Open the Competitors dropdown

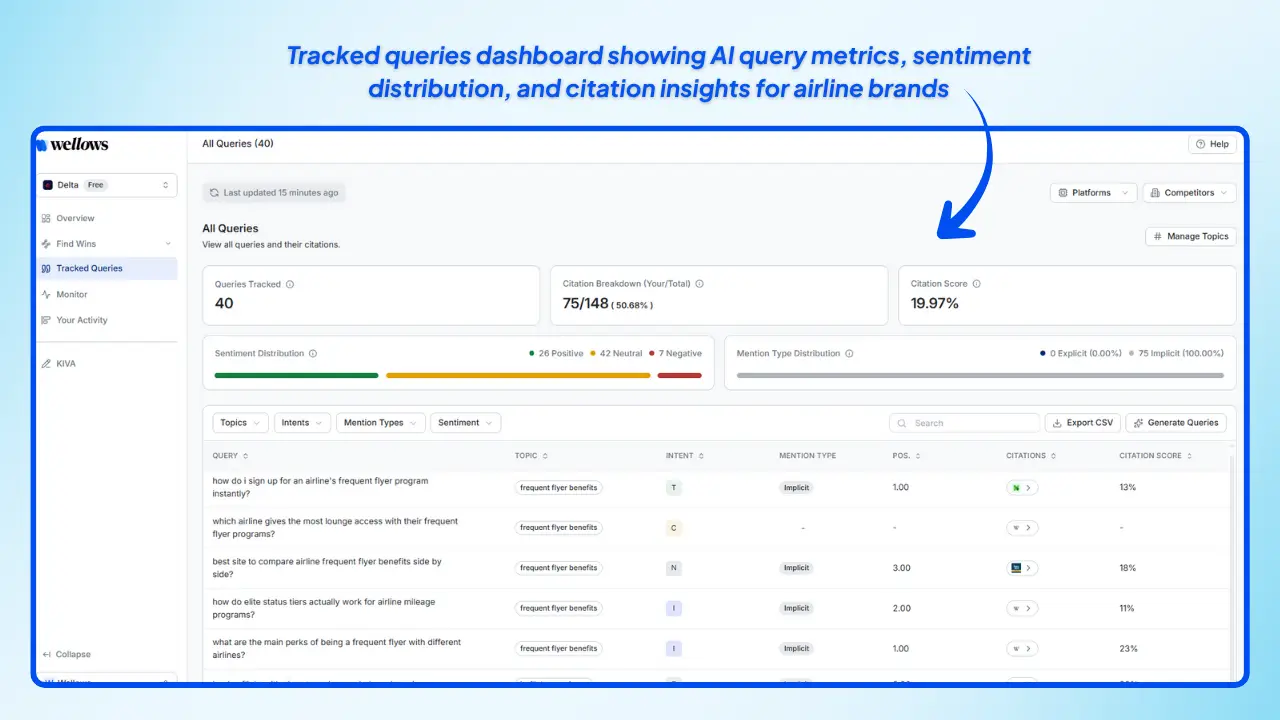[1189, 193]
